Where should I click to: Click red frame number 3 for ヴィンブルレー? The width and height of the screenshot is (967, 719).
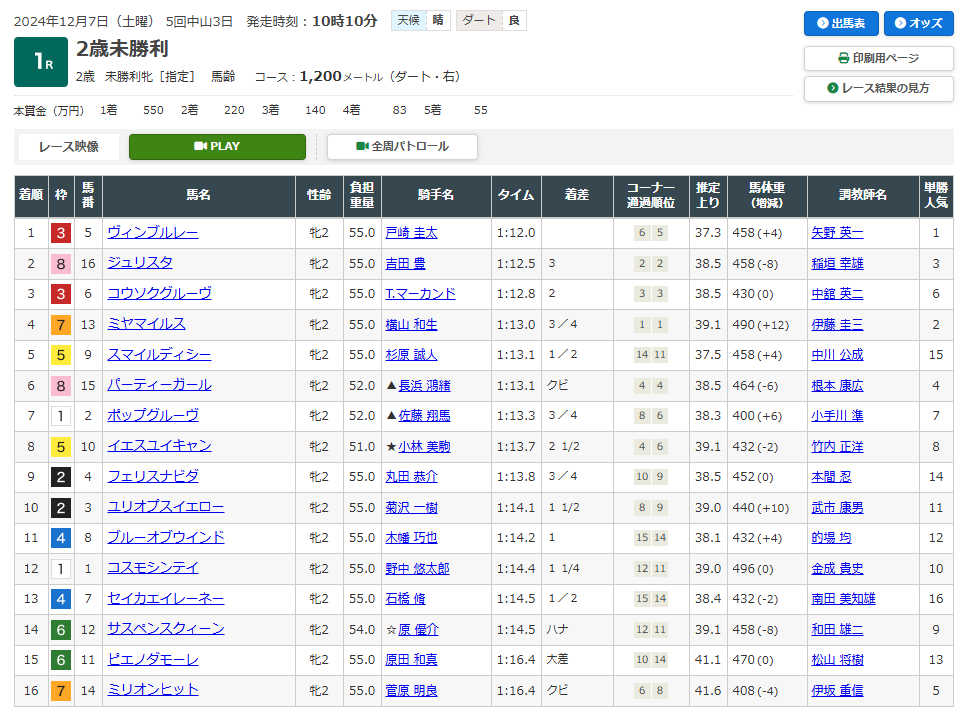[x=61, y=233]
